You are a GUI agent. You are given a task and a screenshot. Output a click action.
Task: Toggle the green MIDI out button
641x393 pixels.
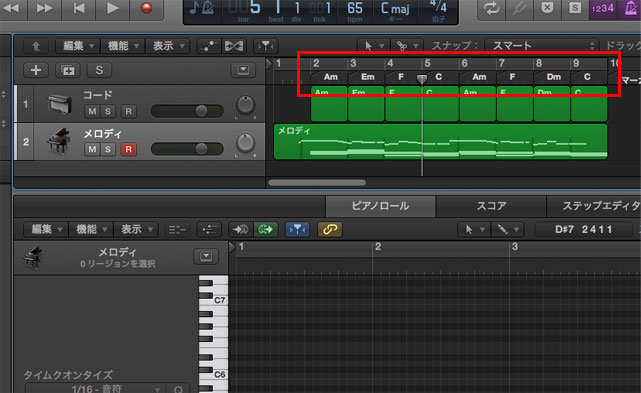tap(266, 230)
